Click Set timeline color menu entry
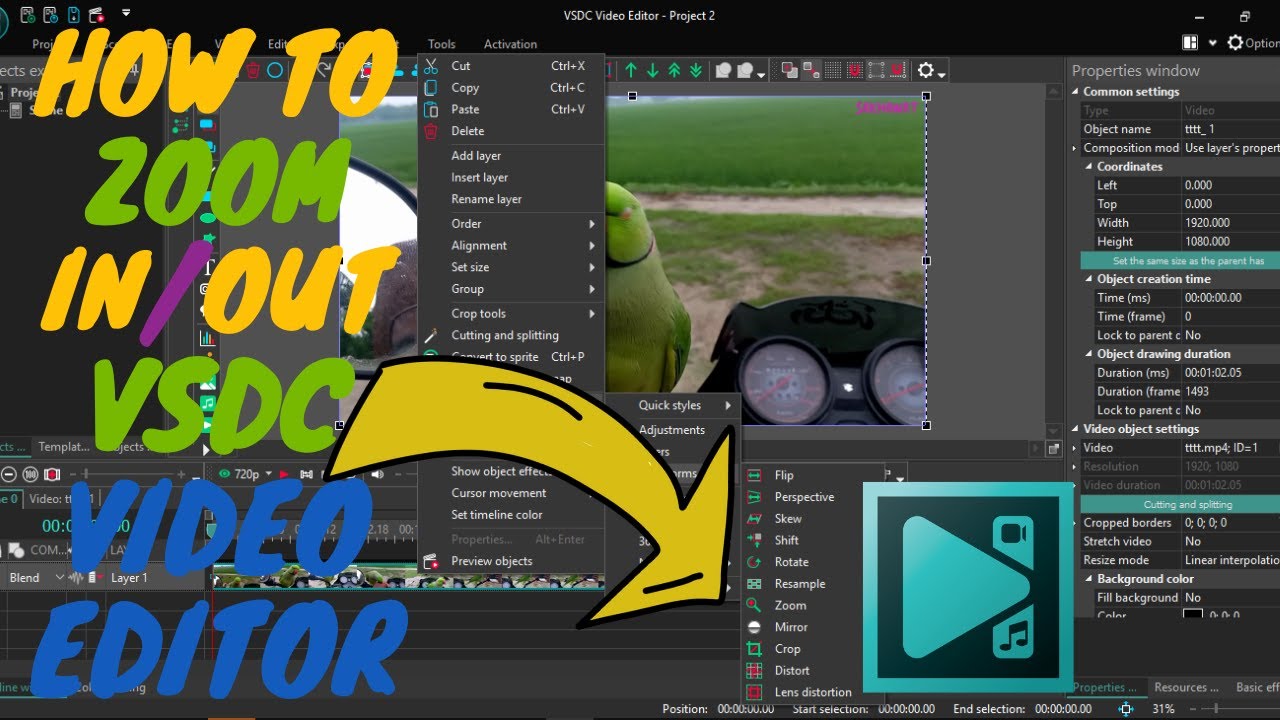The height and width of the screenshot is (720, 1280). pyautogui.click(x=497, y=515)
